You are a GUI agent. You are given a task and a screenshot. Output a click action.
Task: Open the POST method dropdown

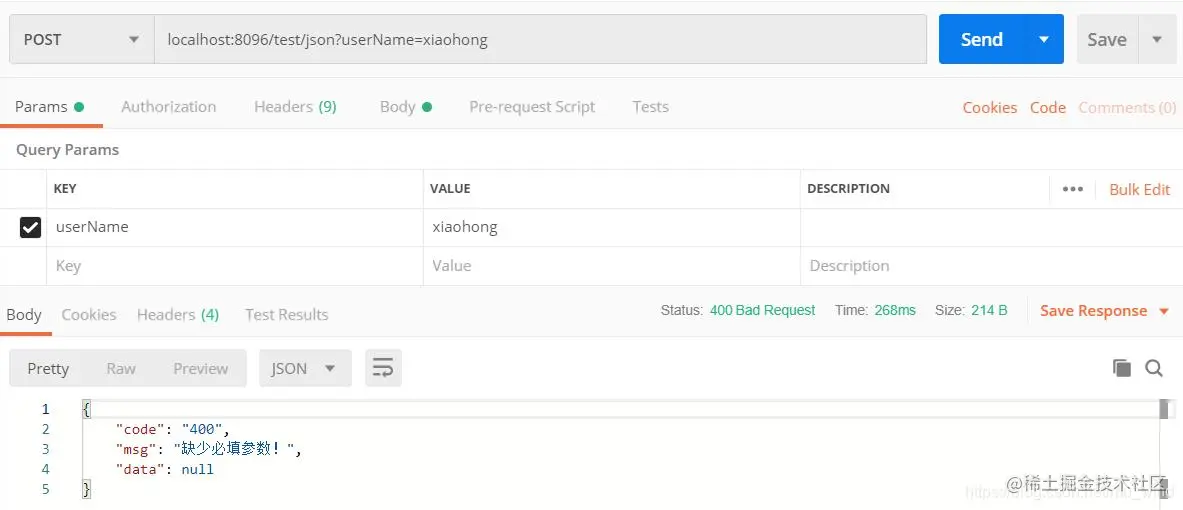tap(81, 39)
